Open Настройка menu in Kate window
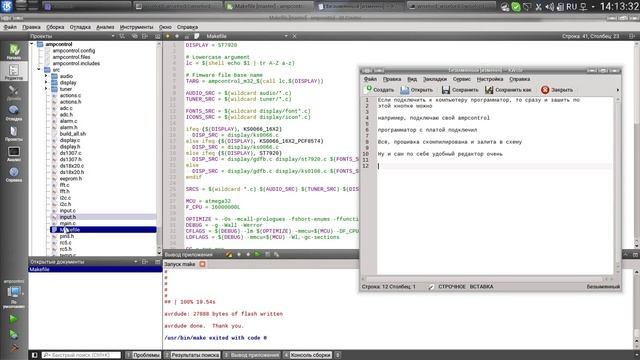640x360 pixels. point(490,79)
